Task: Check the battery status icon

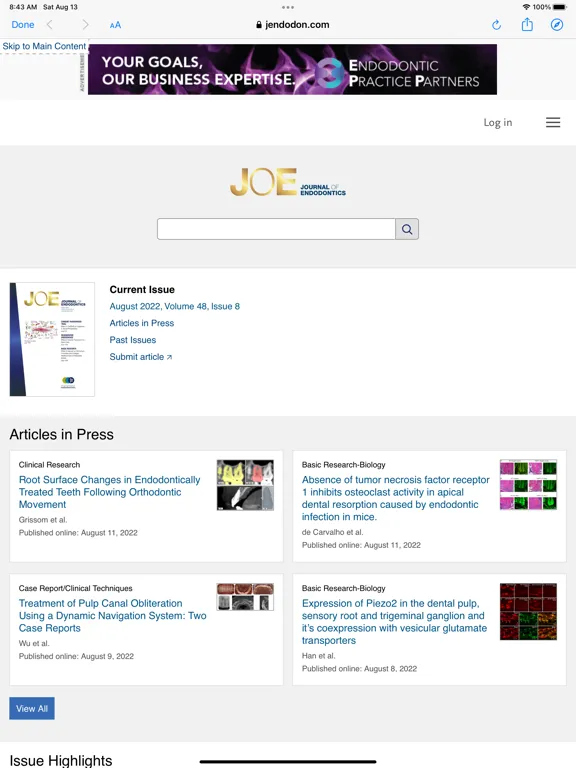Action: [560, 7]
